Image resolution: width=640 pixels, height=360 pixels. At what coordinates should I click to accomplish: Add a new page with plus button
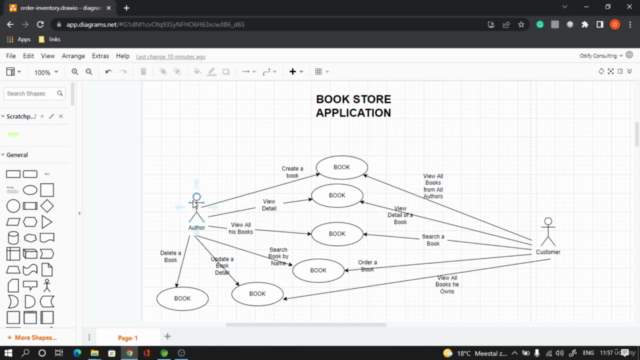pos(167,337)
